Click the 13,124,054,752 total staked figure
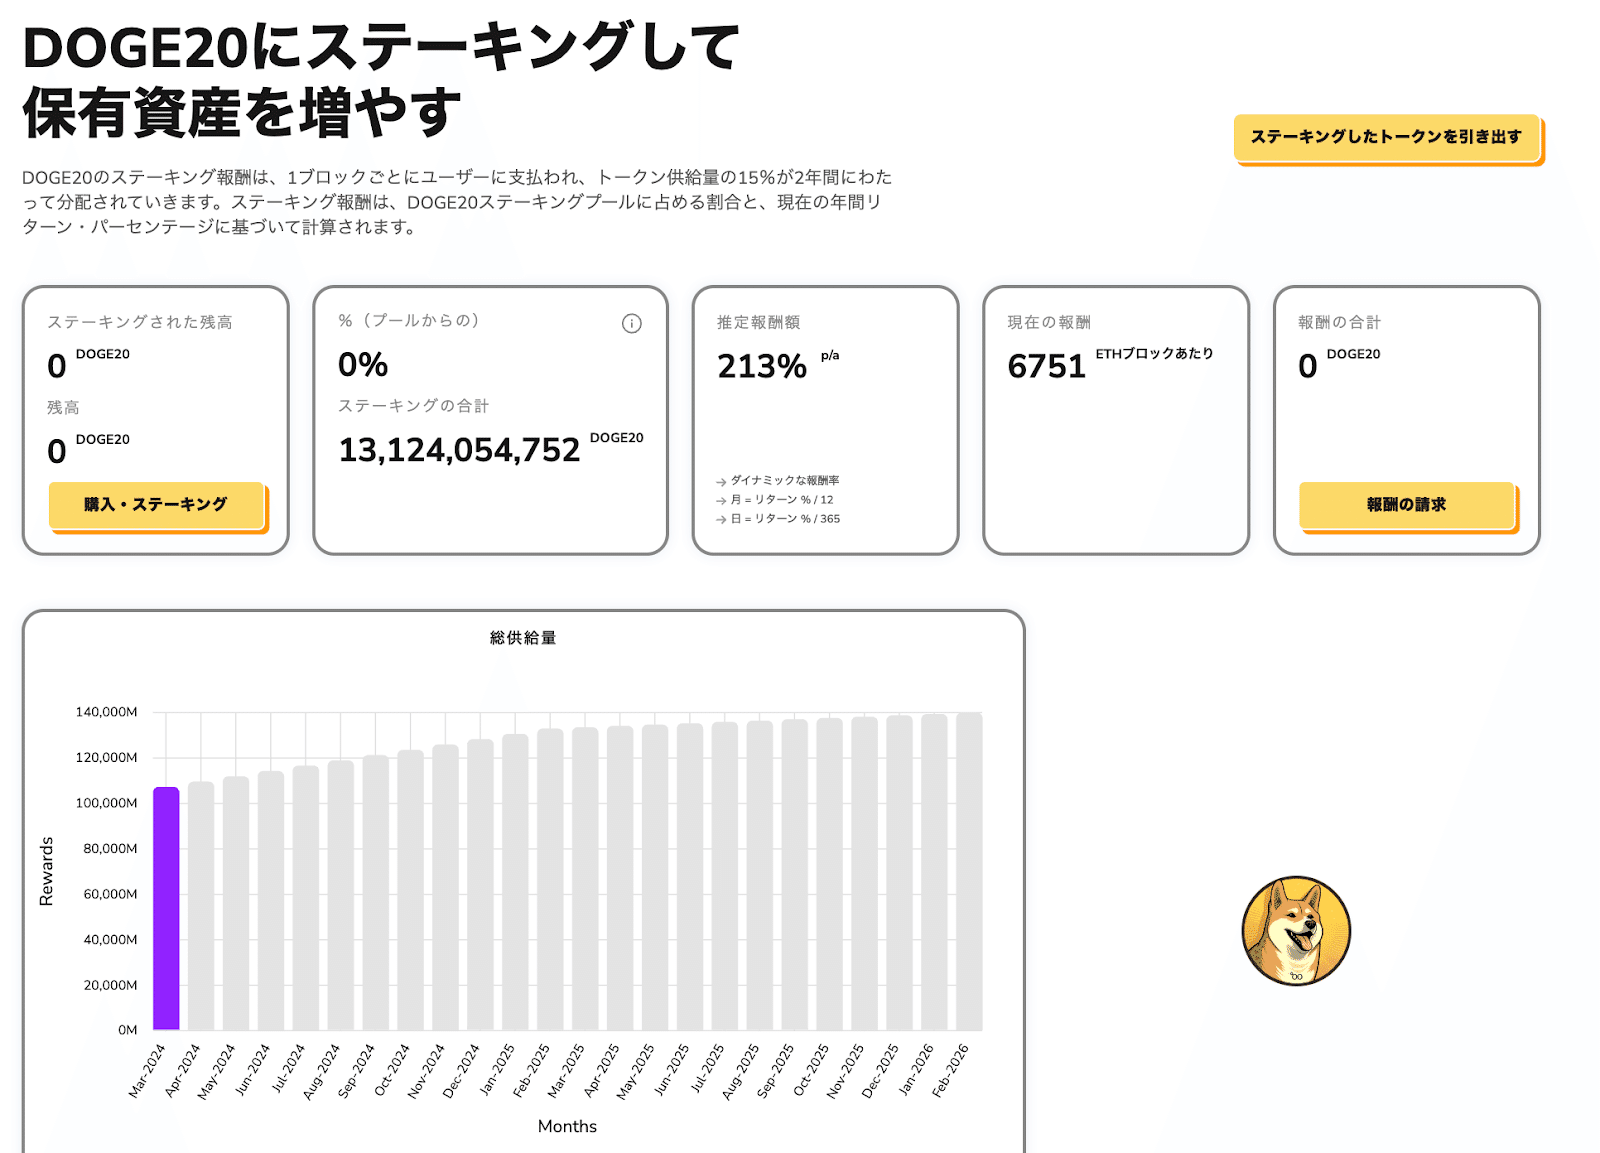Screen dimensions: 1600x1153 (x=459, y=451)
